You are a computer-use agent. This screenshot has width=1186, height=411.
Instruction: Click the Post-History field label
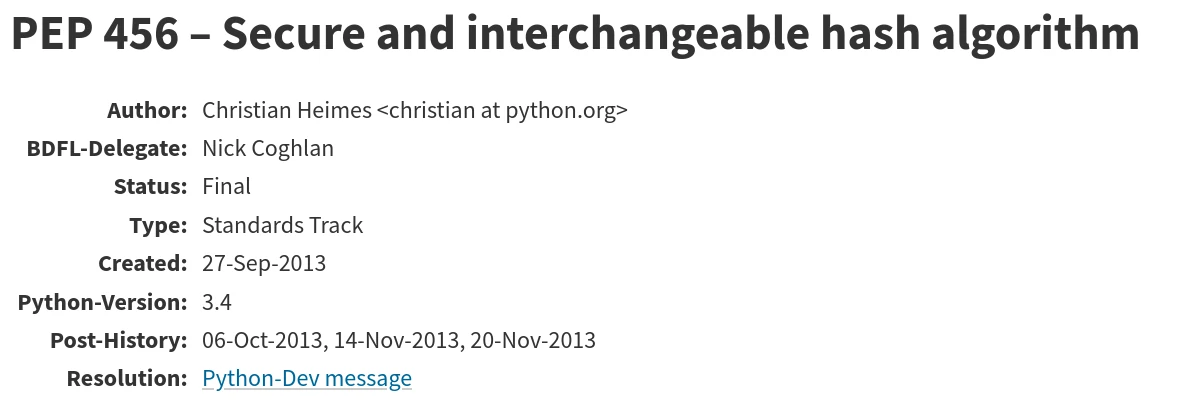119,340
